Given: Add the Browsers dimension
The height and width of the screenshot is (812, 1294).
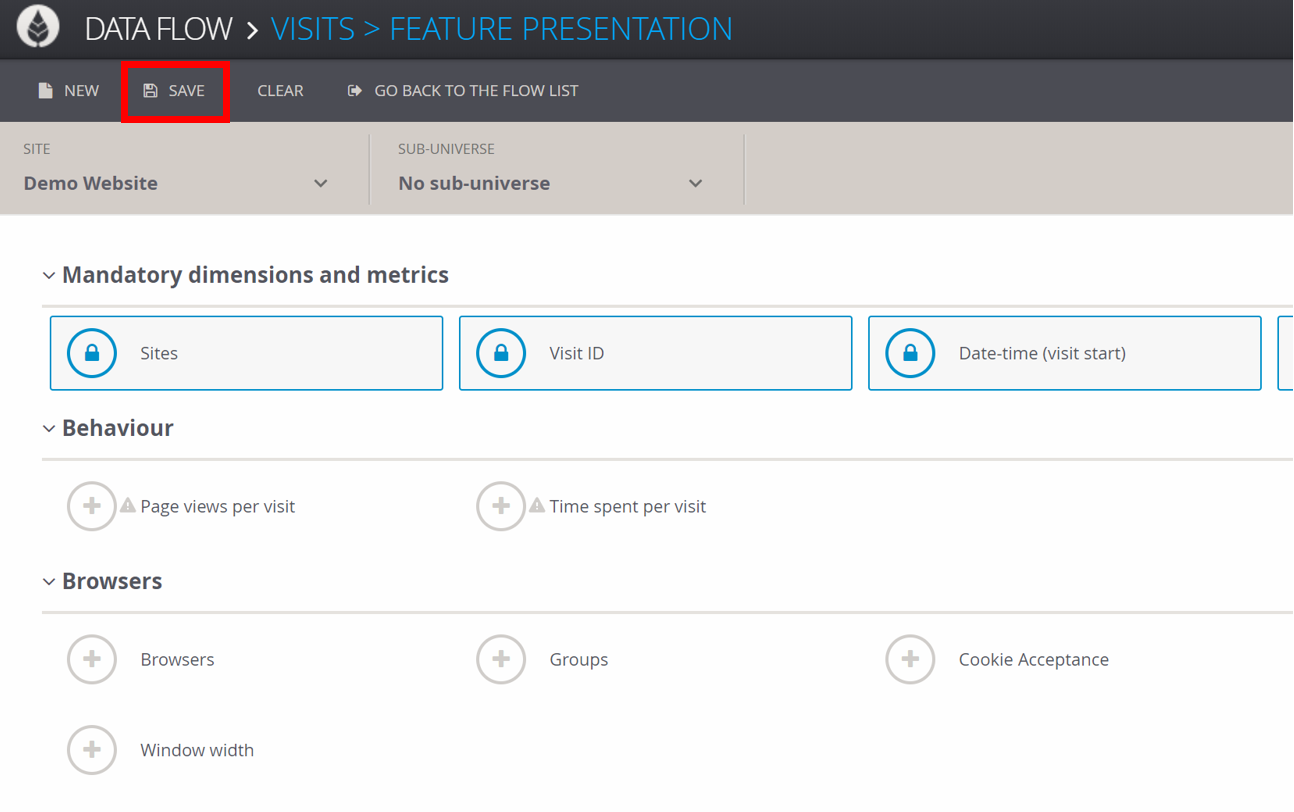Looking at the screenshot, I should point(92,659).
